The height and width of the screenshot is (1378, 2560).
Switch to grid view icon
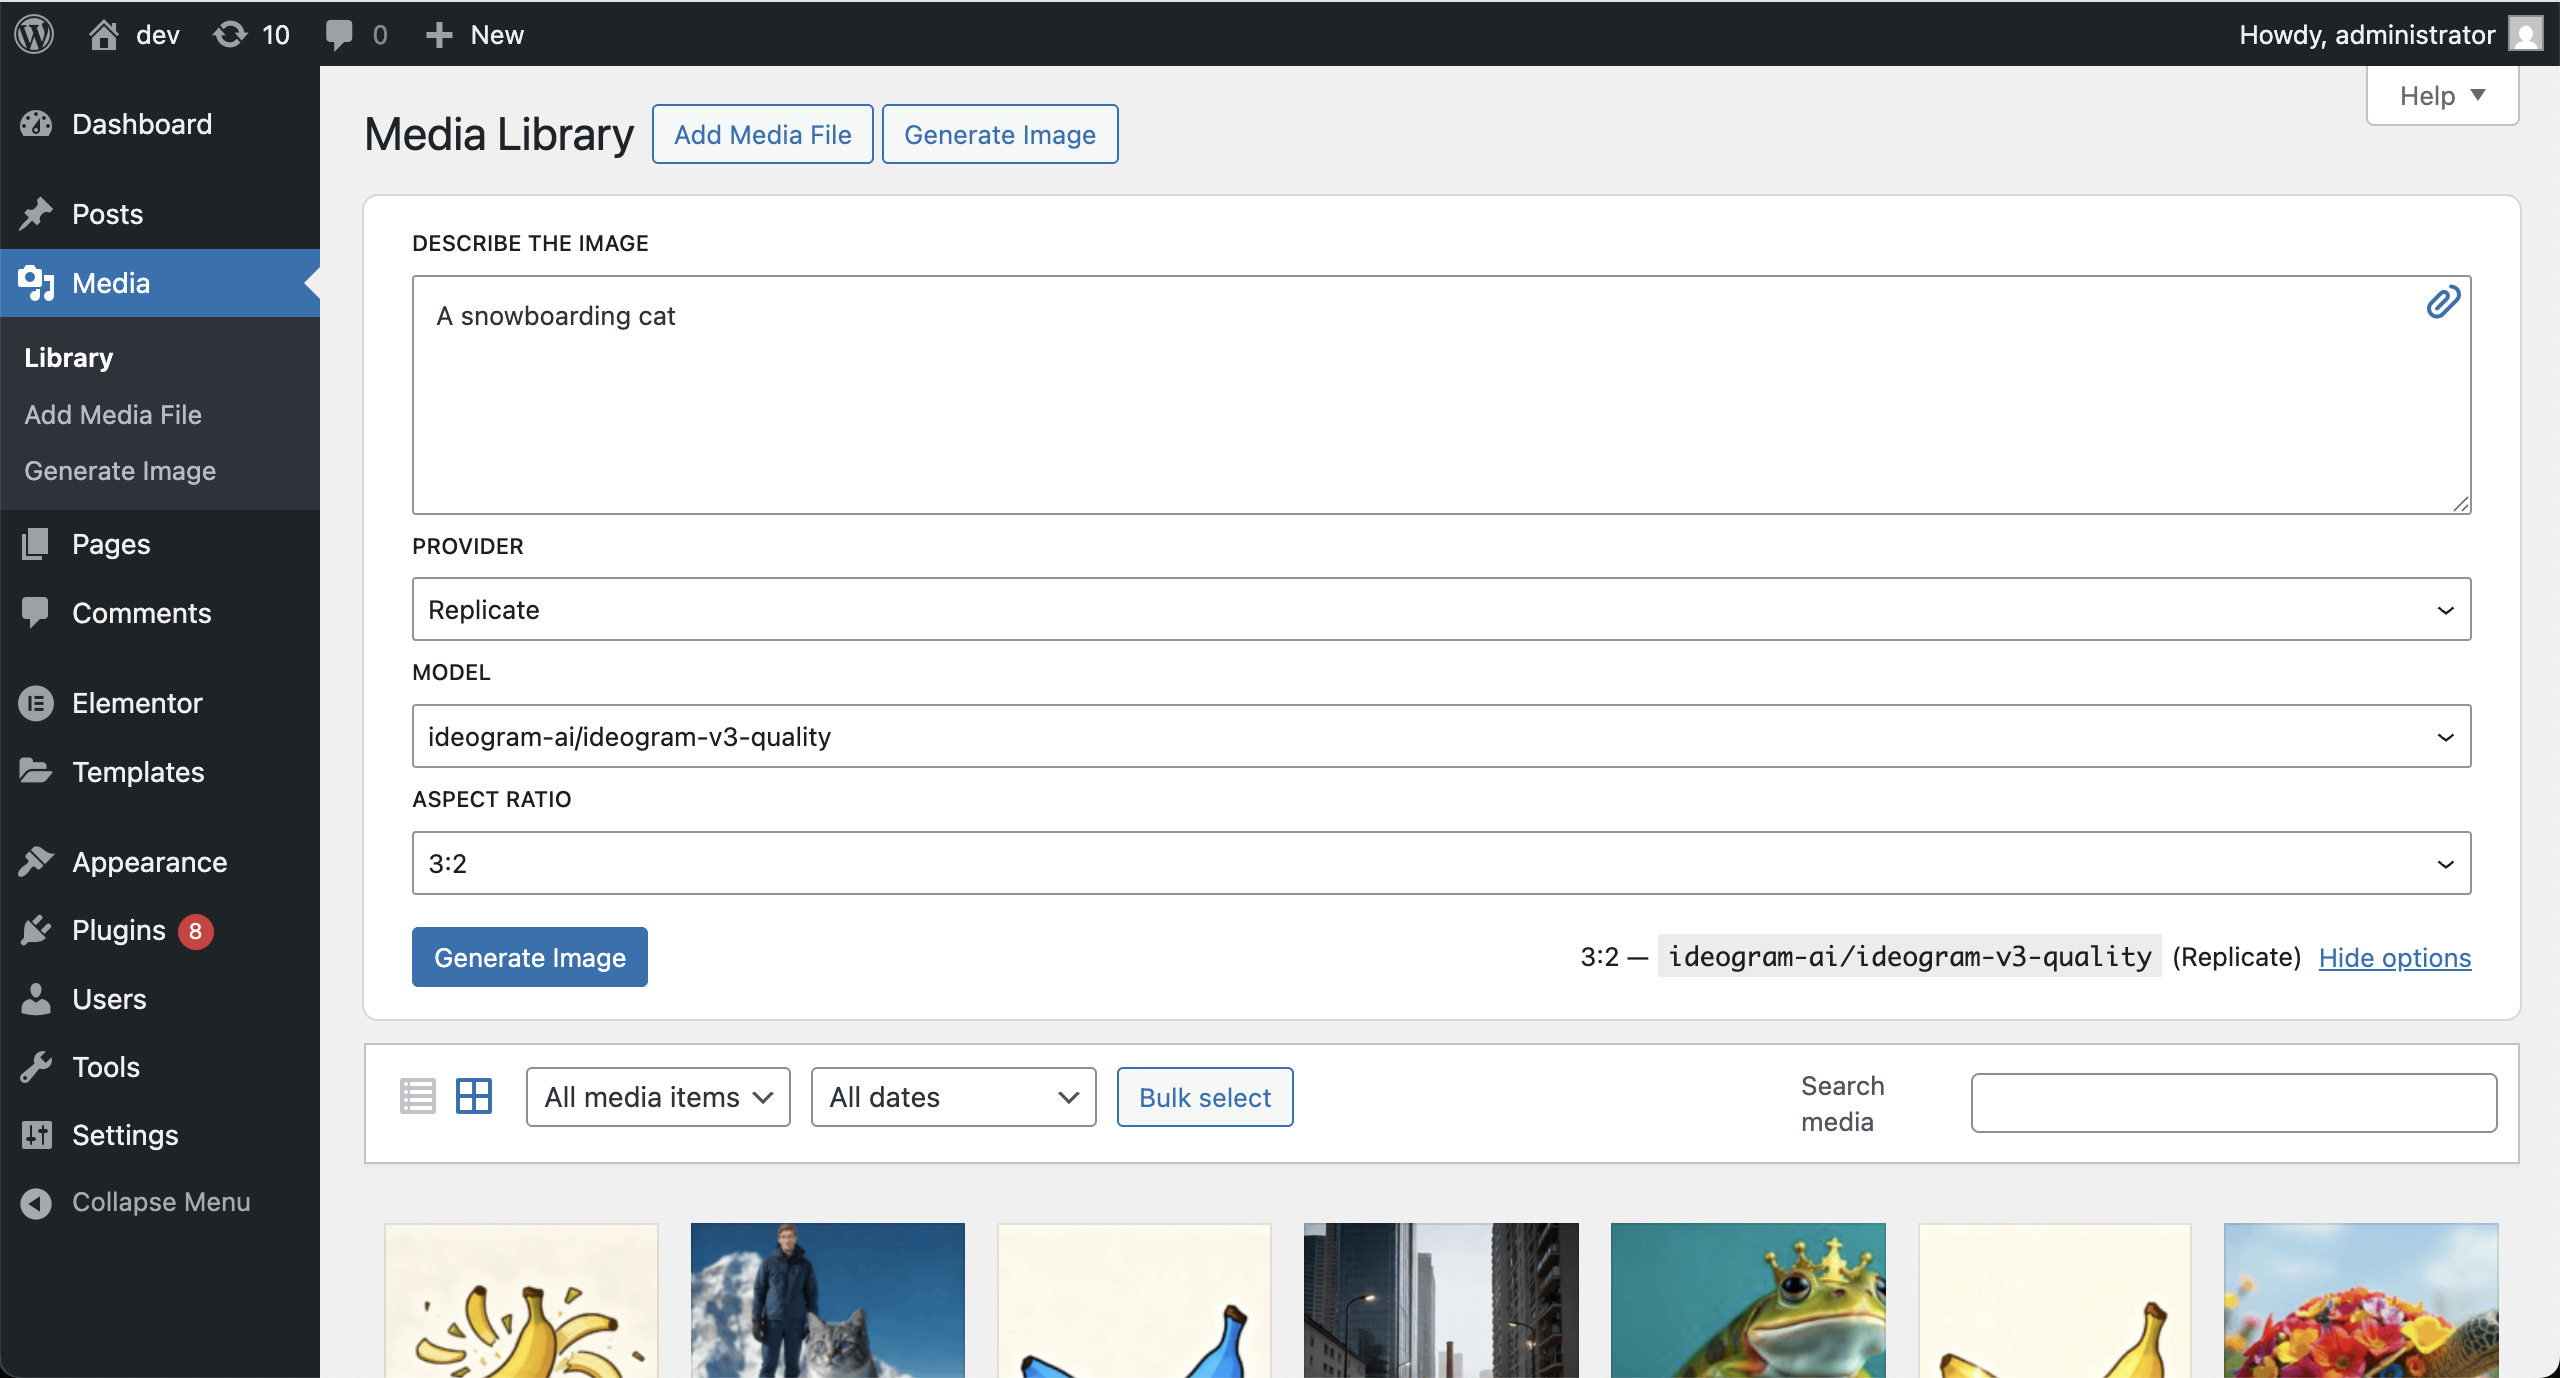click(x=474, y=1096)
